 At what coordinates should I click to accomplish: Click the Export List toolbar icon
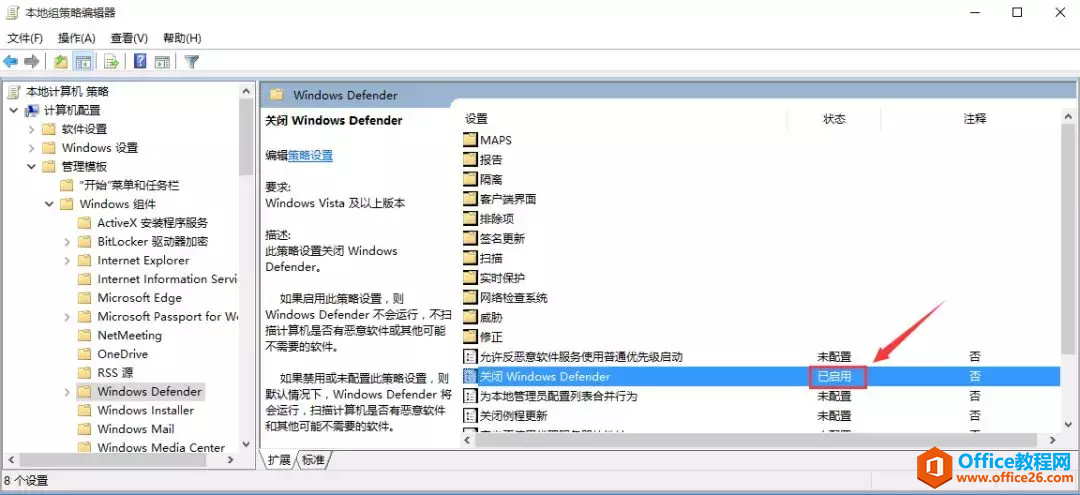pos(112,62)
